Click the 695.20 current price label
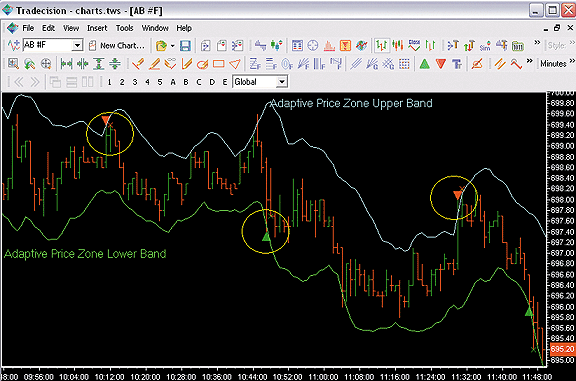 click(562, 349)
